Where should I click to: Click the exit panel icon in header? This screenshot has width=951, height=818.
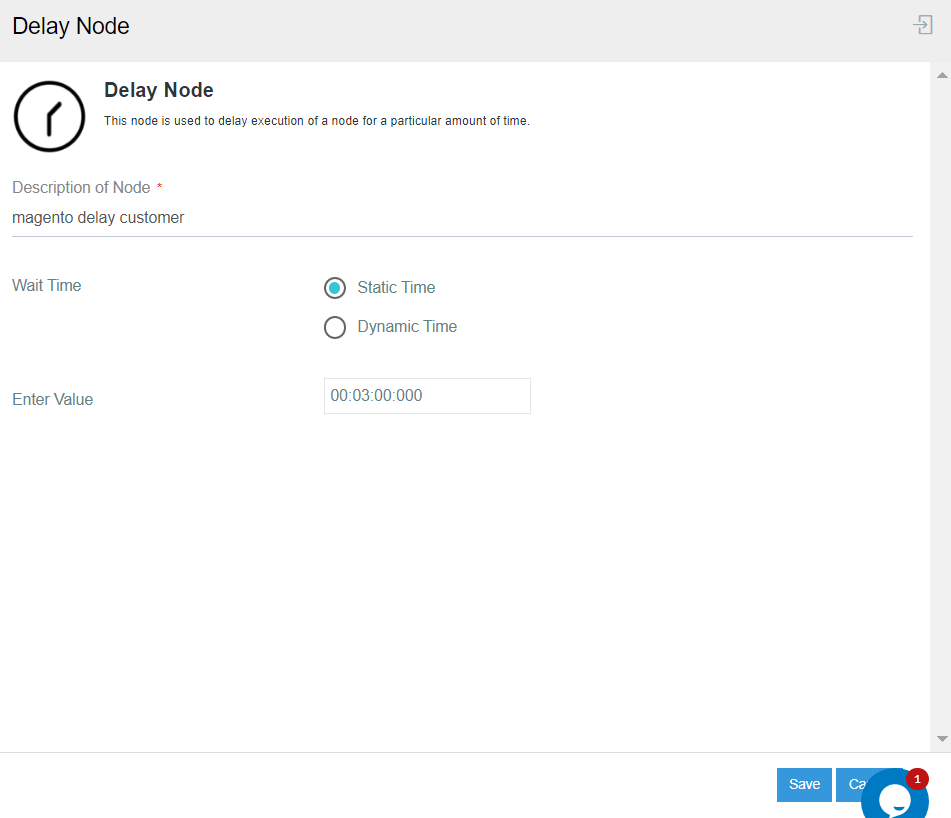(x=923, y=26)
